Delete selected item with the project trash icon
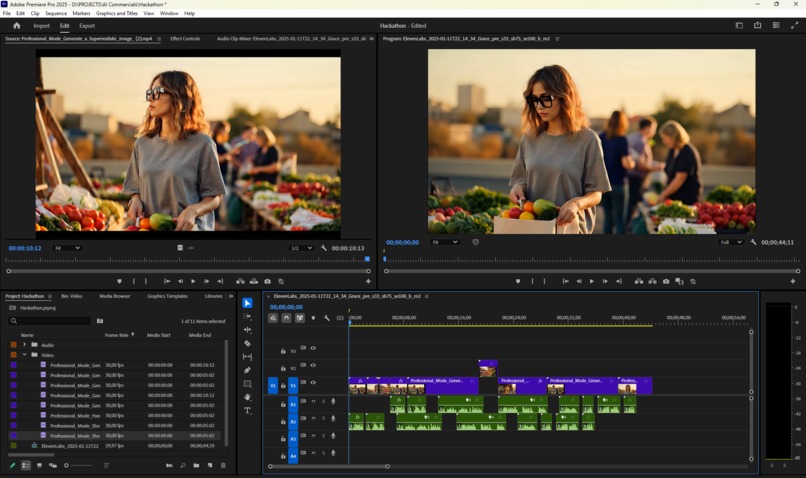 tap(223, 465)
